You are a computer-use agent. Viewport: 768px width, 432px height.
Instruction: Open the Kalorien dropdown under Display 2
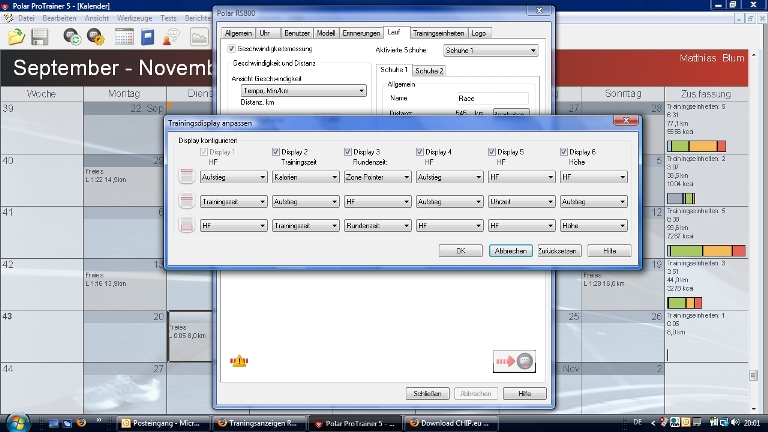pos(305,176)
